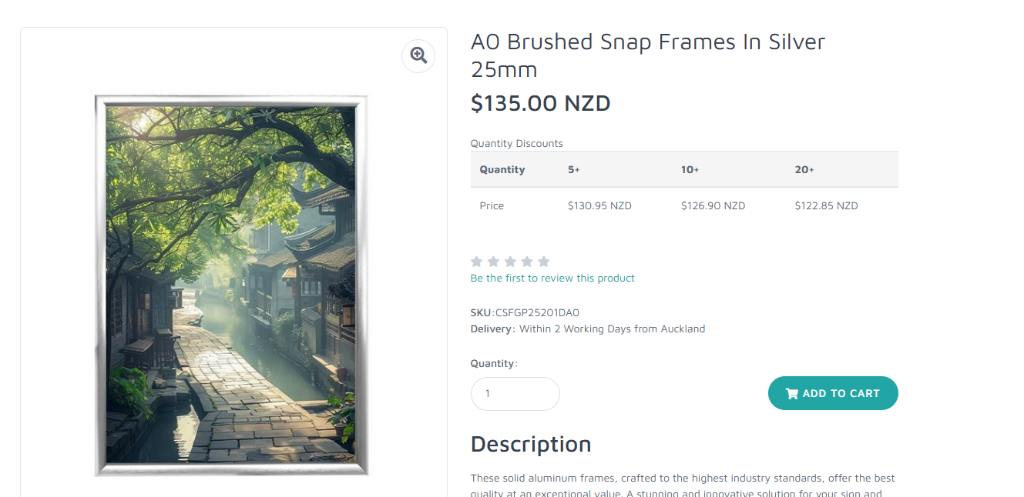
Task: Click the $130.95 NZD discount price
Action: point(600,206)
